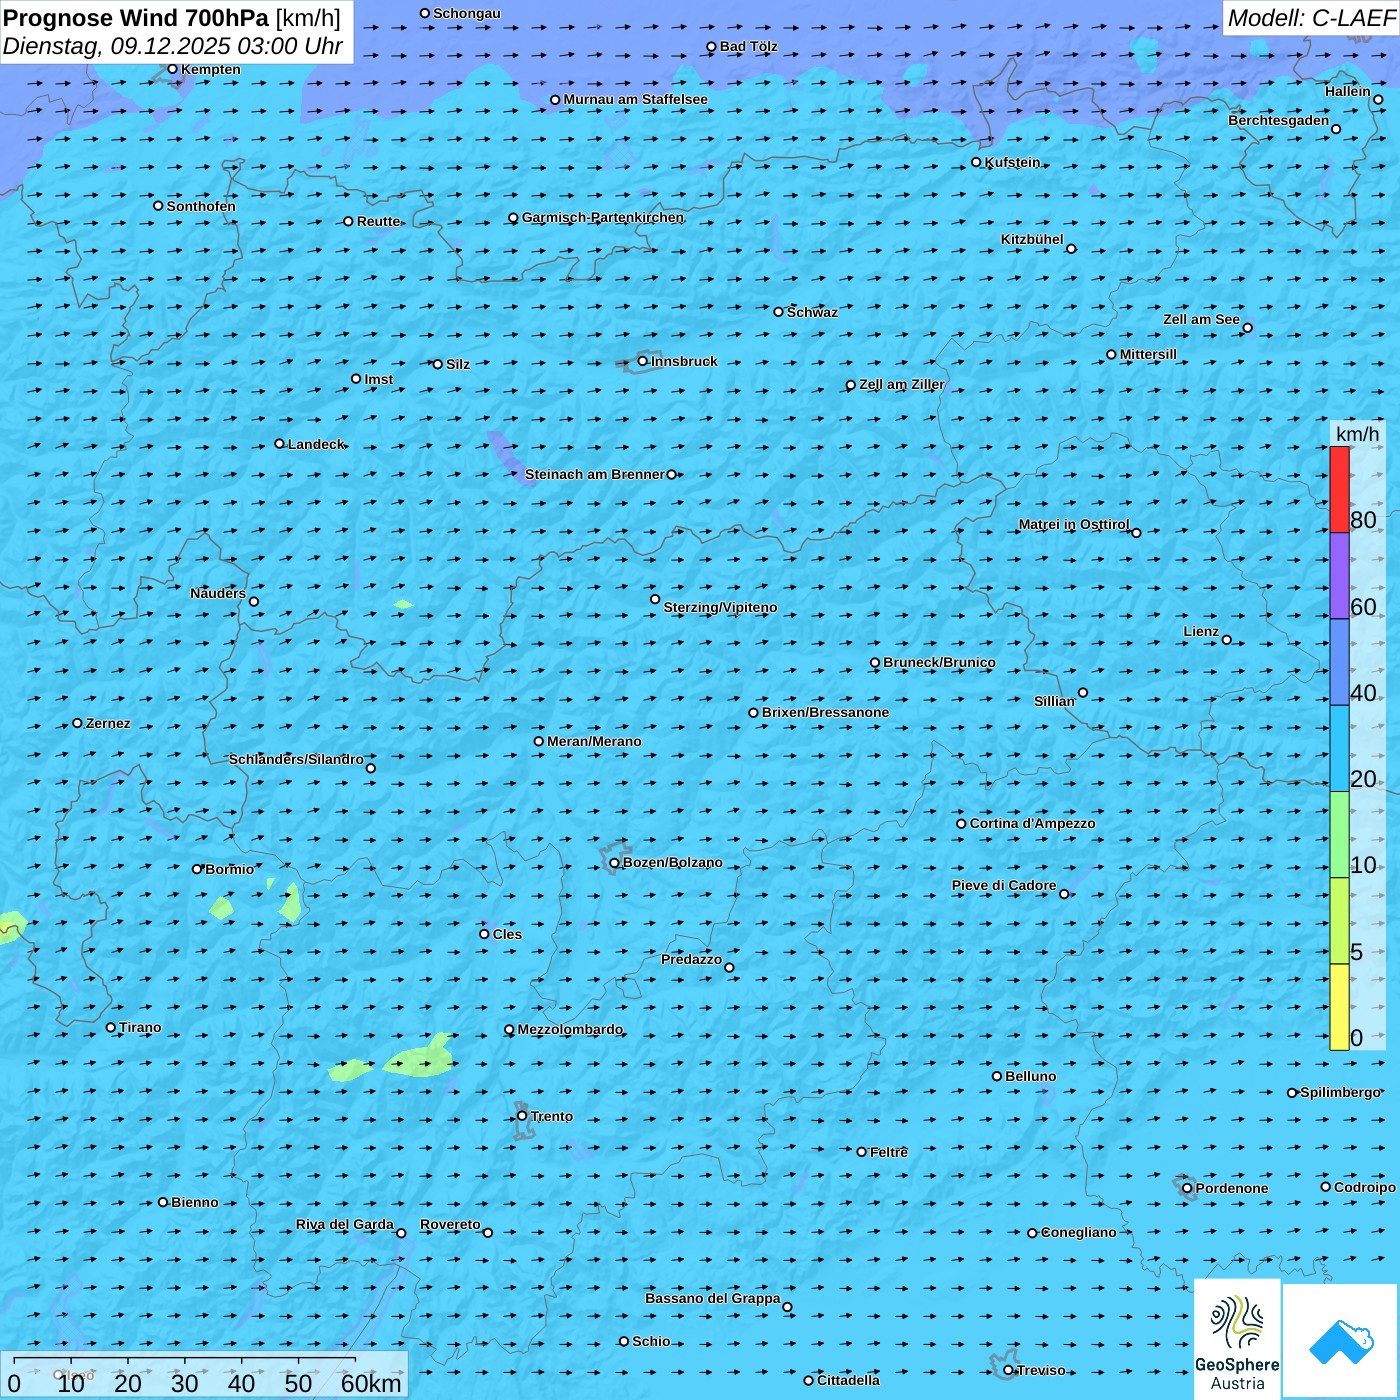Image resolution: width=1400 pixels, height=1400 pixels.
Task: Select the Meran/Merano label
Action: point(594,741)
